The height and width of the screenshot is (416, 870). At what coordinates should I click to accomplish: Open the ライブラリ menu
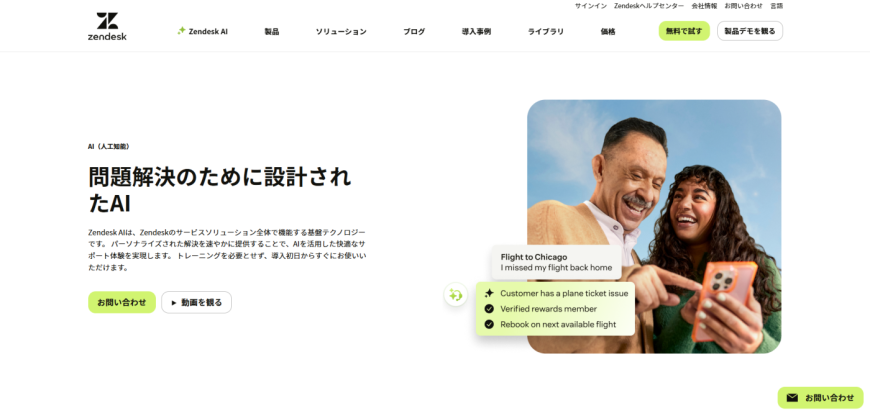[545, 32]
